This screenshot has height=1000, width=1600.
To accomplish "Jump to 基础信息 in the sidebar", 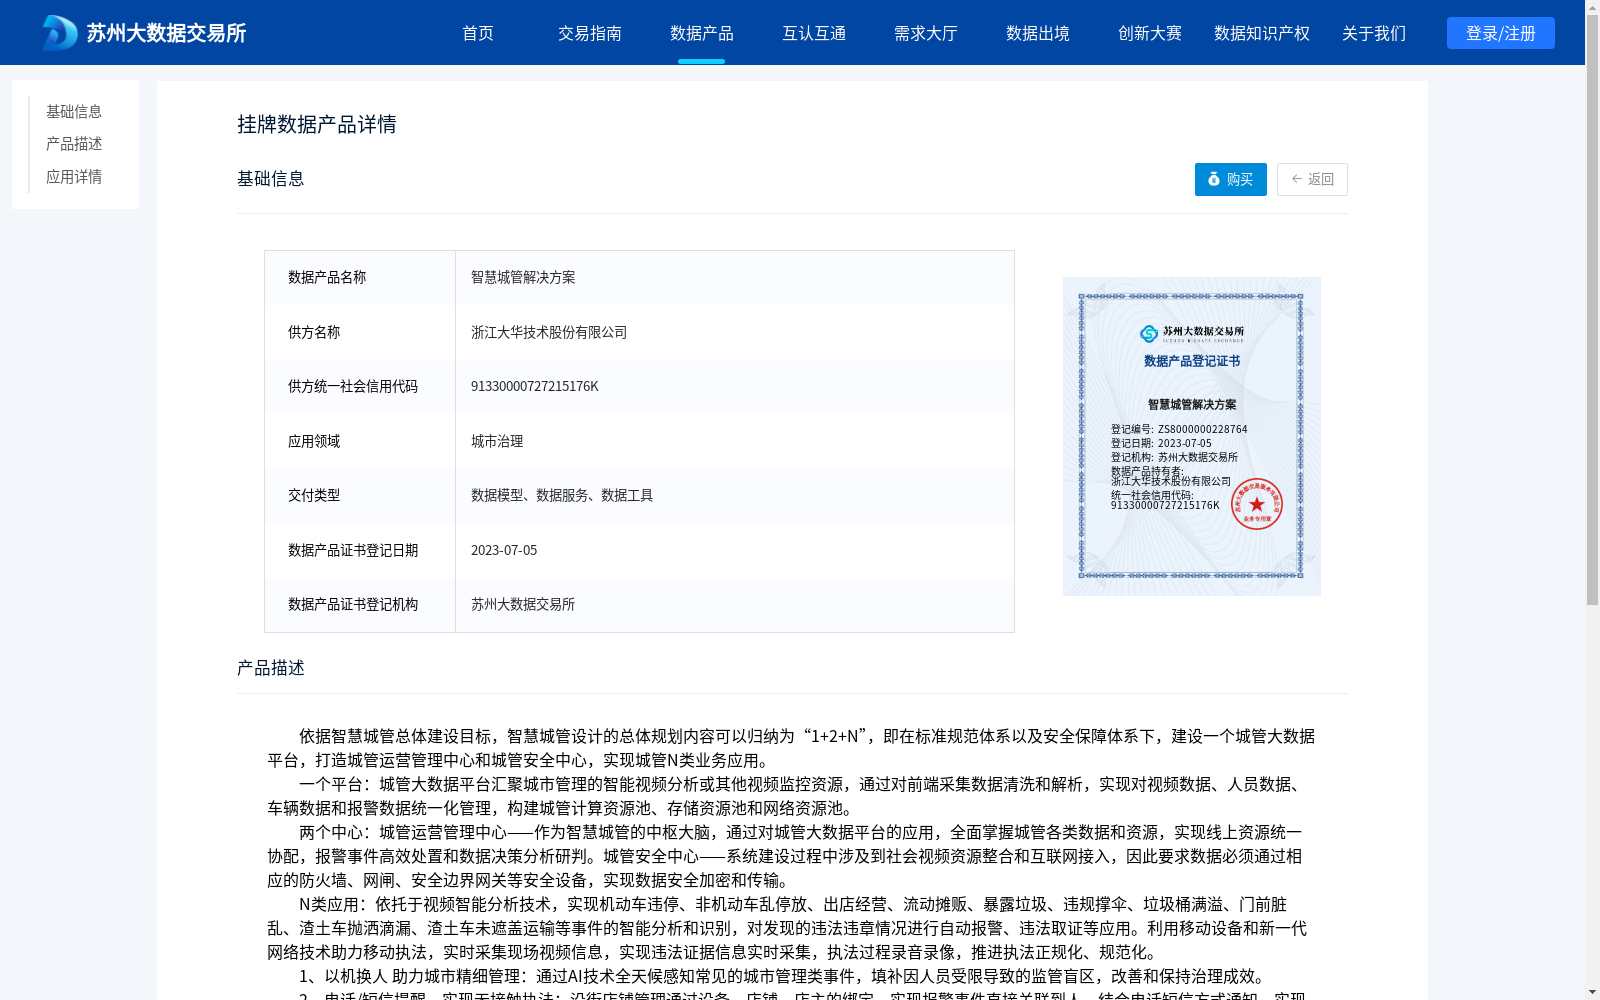I will pyautogui.click(x=74, y=111).
